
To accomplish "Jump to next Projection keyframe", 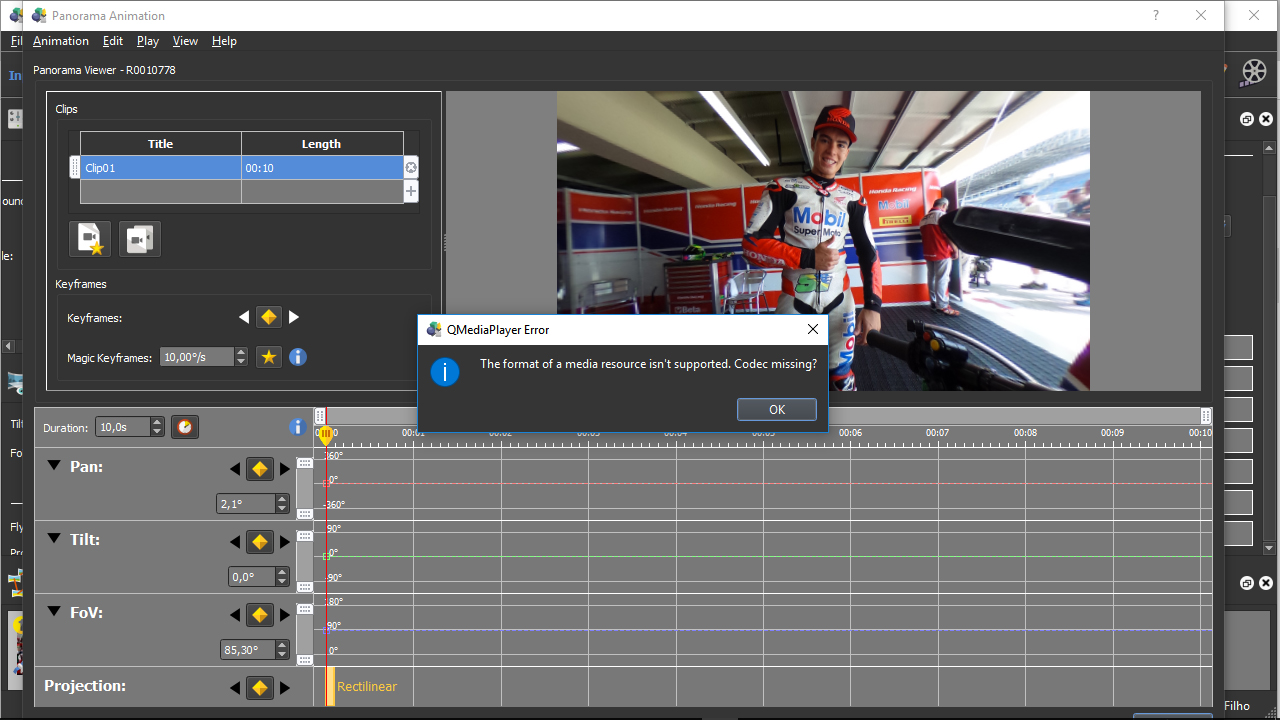I will point(285,688).
